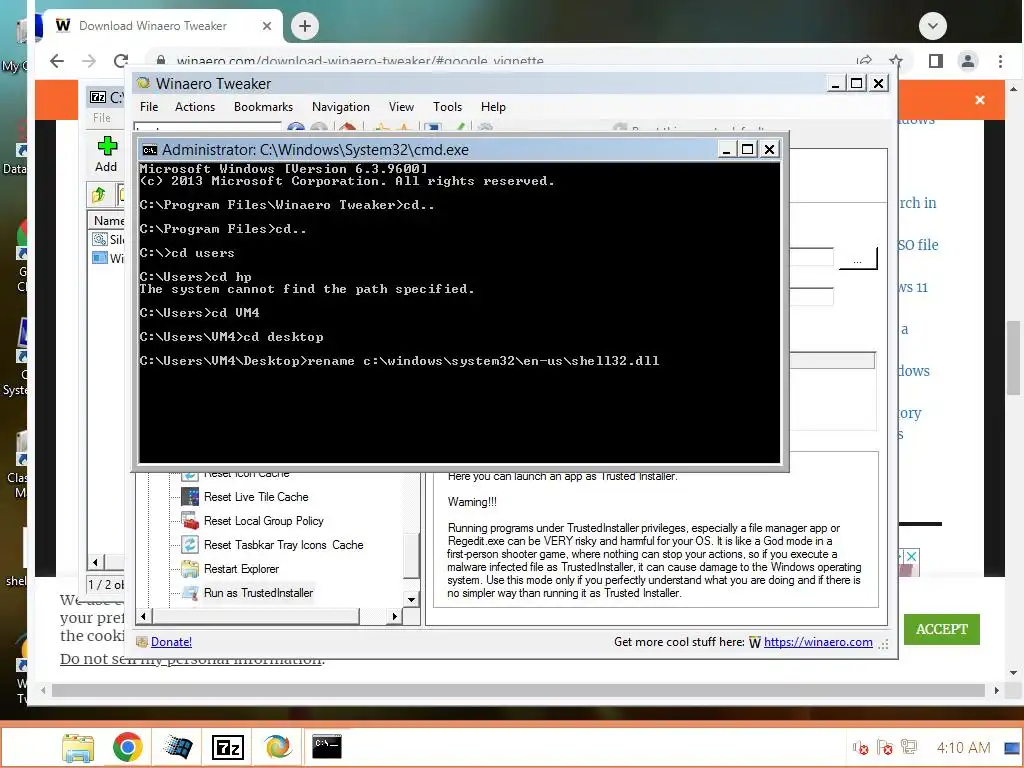This screenshot has width=1024, height=768.
Task: Open File menu in 7-Zip window
Action: [x=102, y=118]
